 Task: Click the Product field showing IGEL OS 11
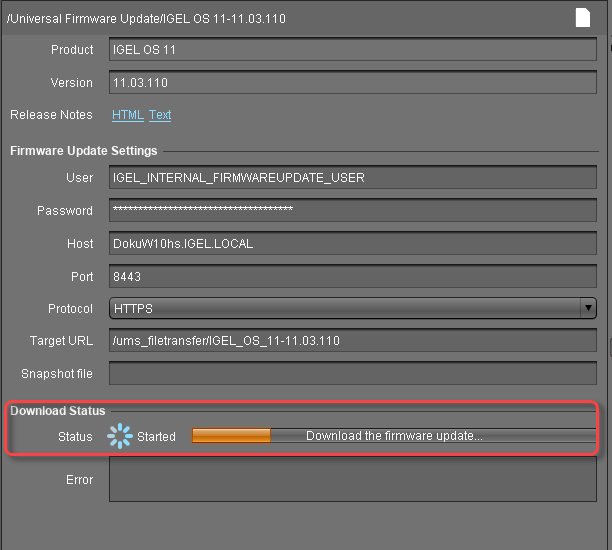coord(352,50)
